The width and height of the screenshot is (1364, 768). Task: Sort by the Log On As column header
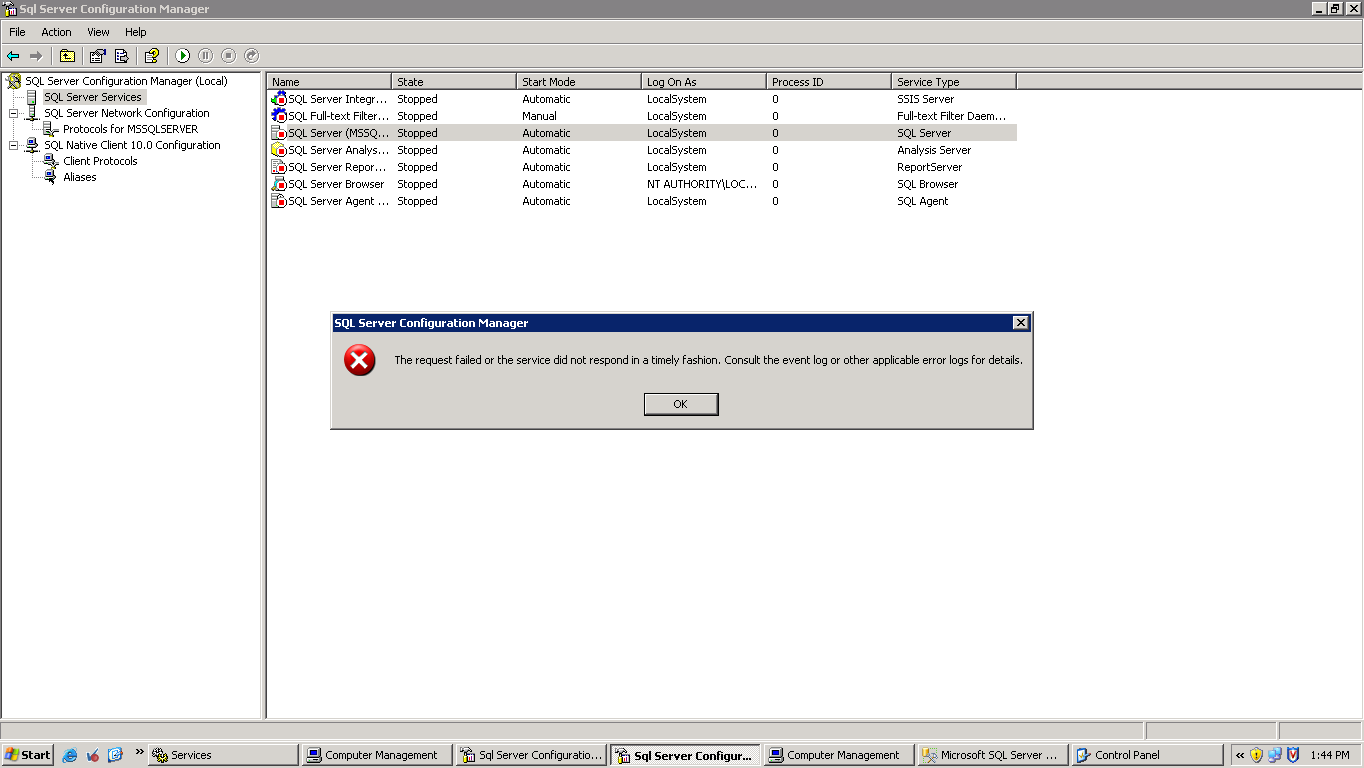pyautogui.click(x=704, y=82)
